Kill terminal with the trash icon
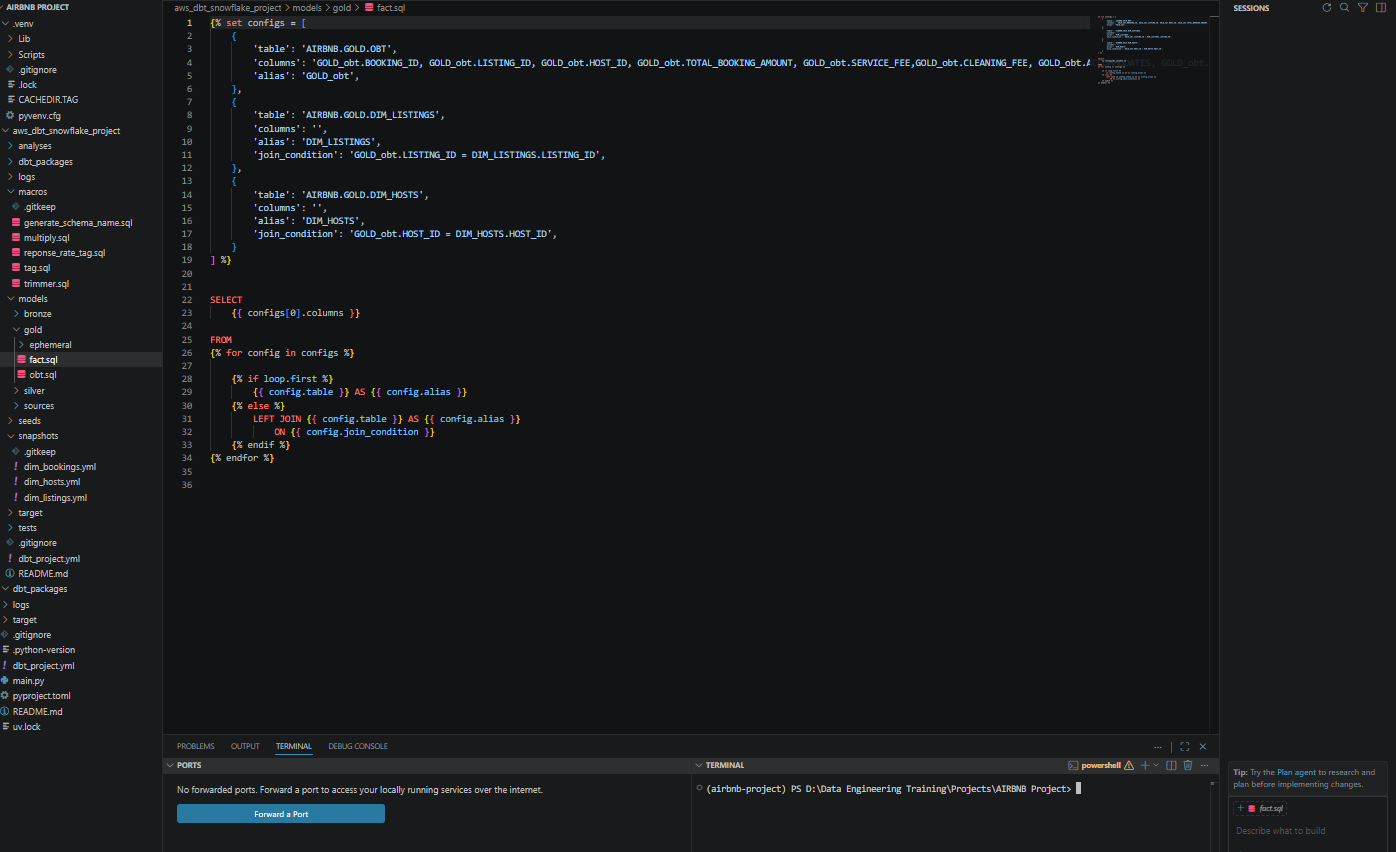This screenshot has height=852, width=1396. pyautogui.click(x=1188, y=765)
